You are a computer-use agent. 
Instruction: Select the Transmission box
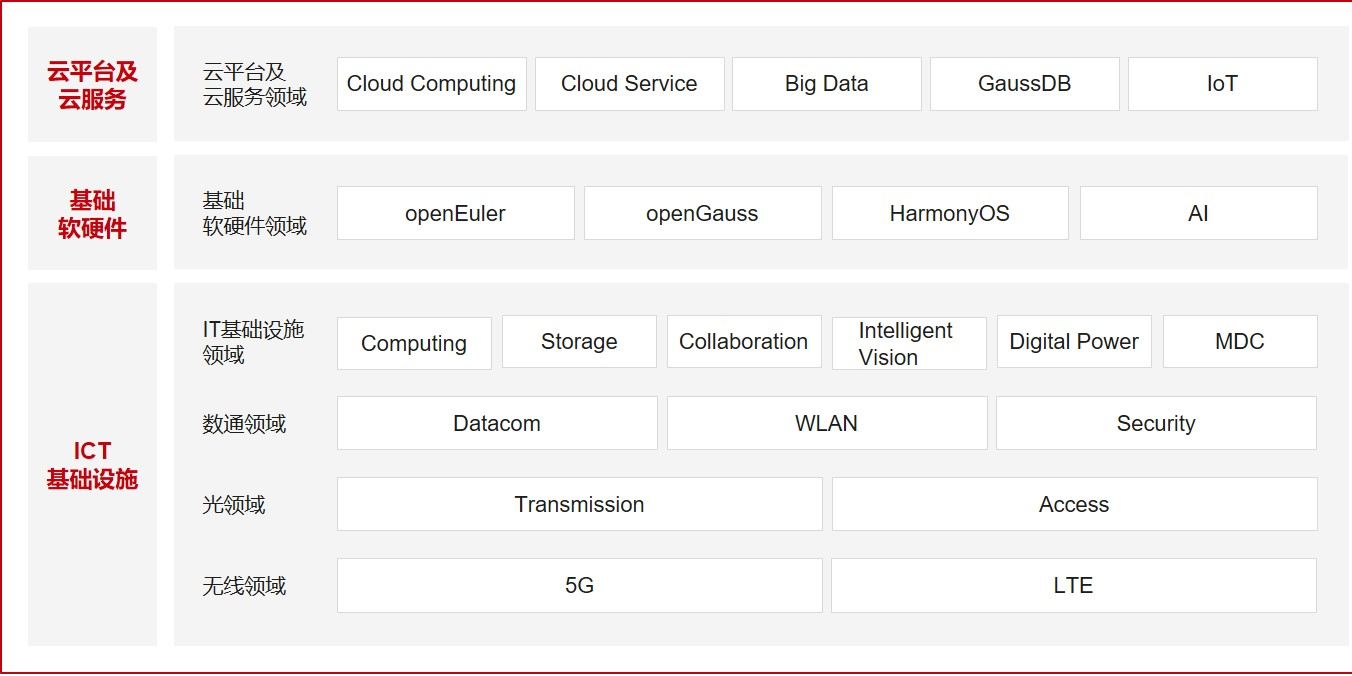579,504
